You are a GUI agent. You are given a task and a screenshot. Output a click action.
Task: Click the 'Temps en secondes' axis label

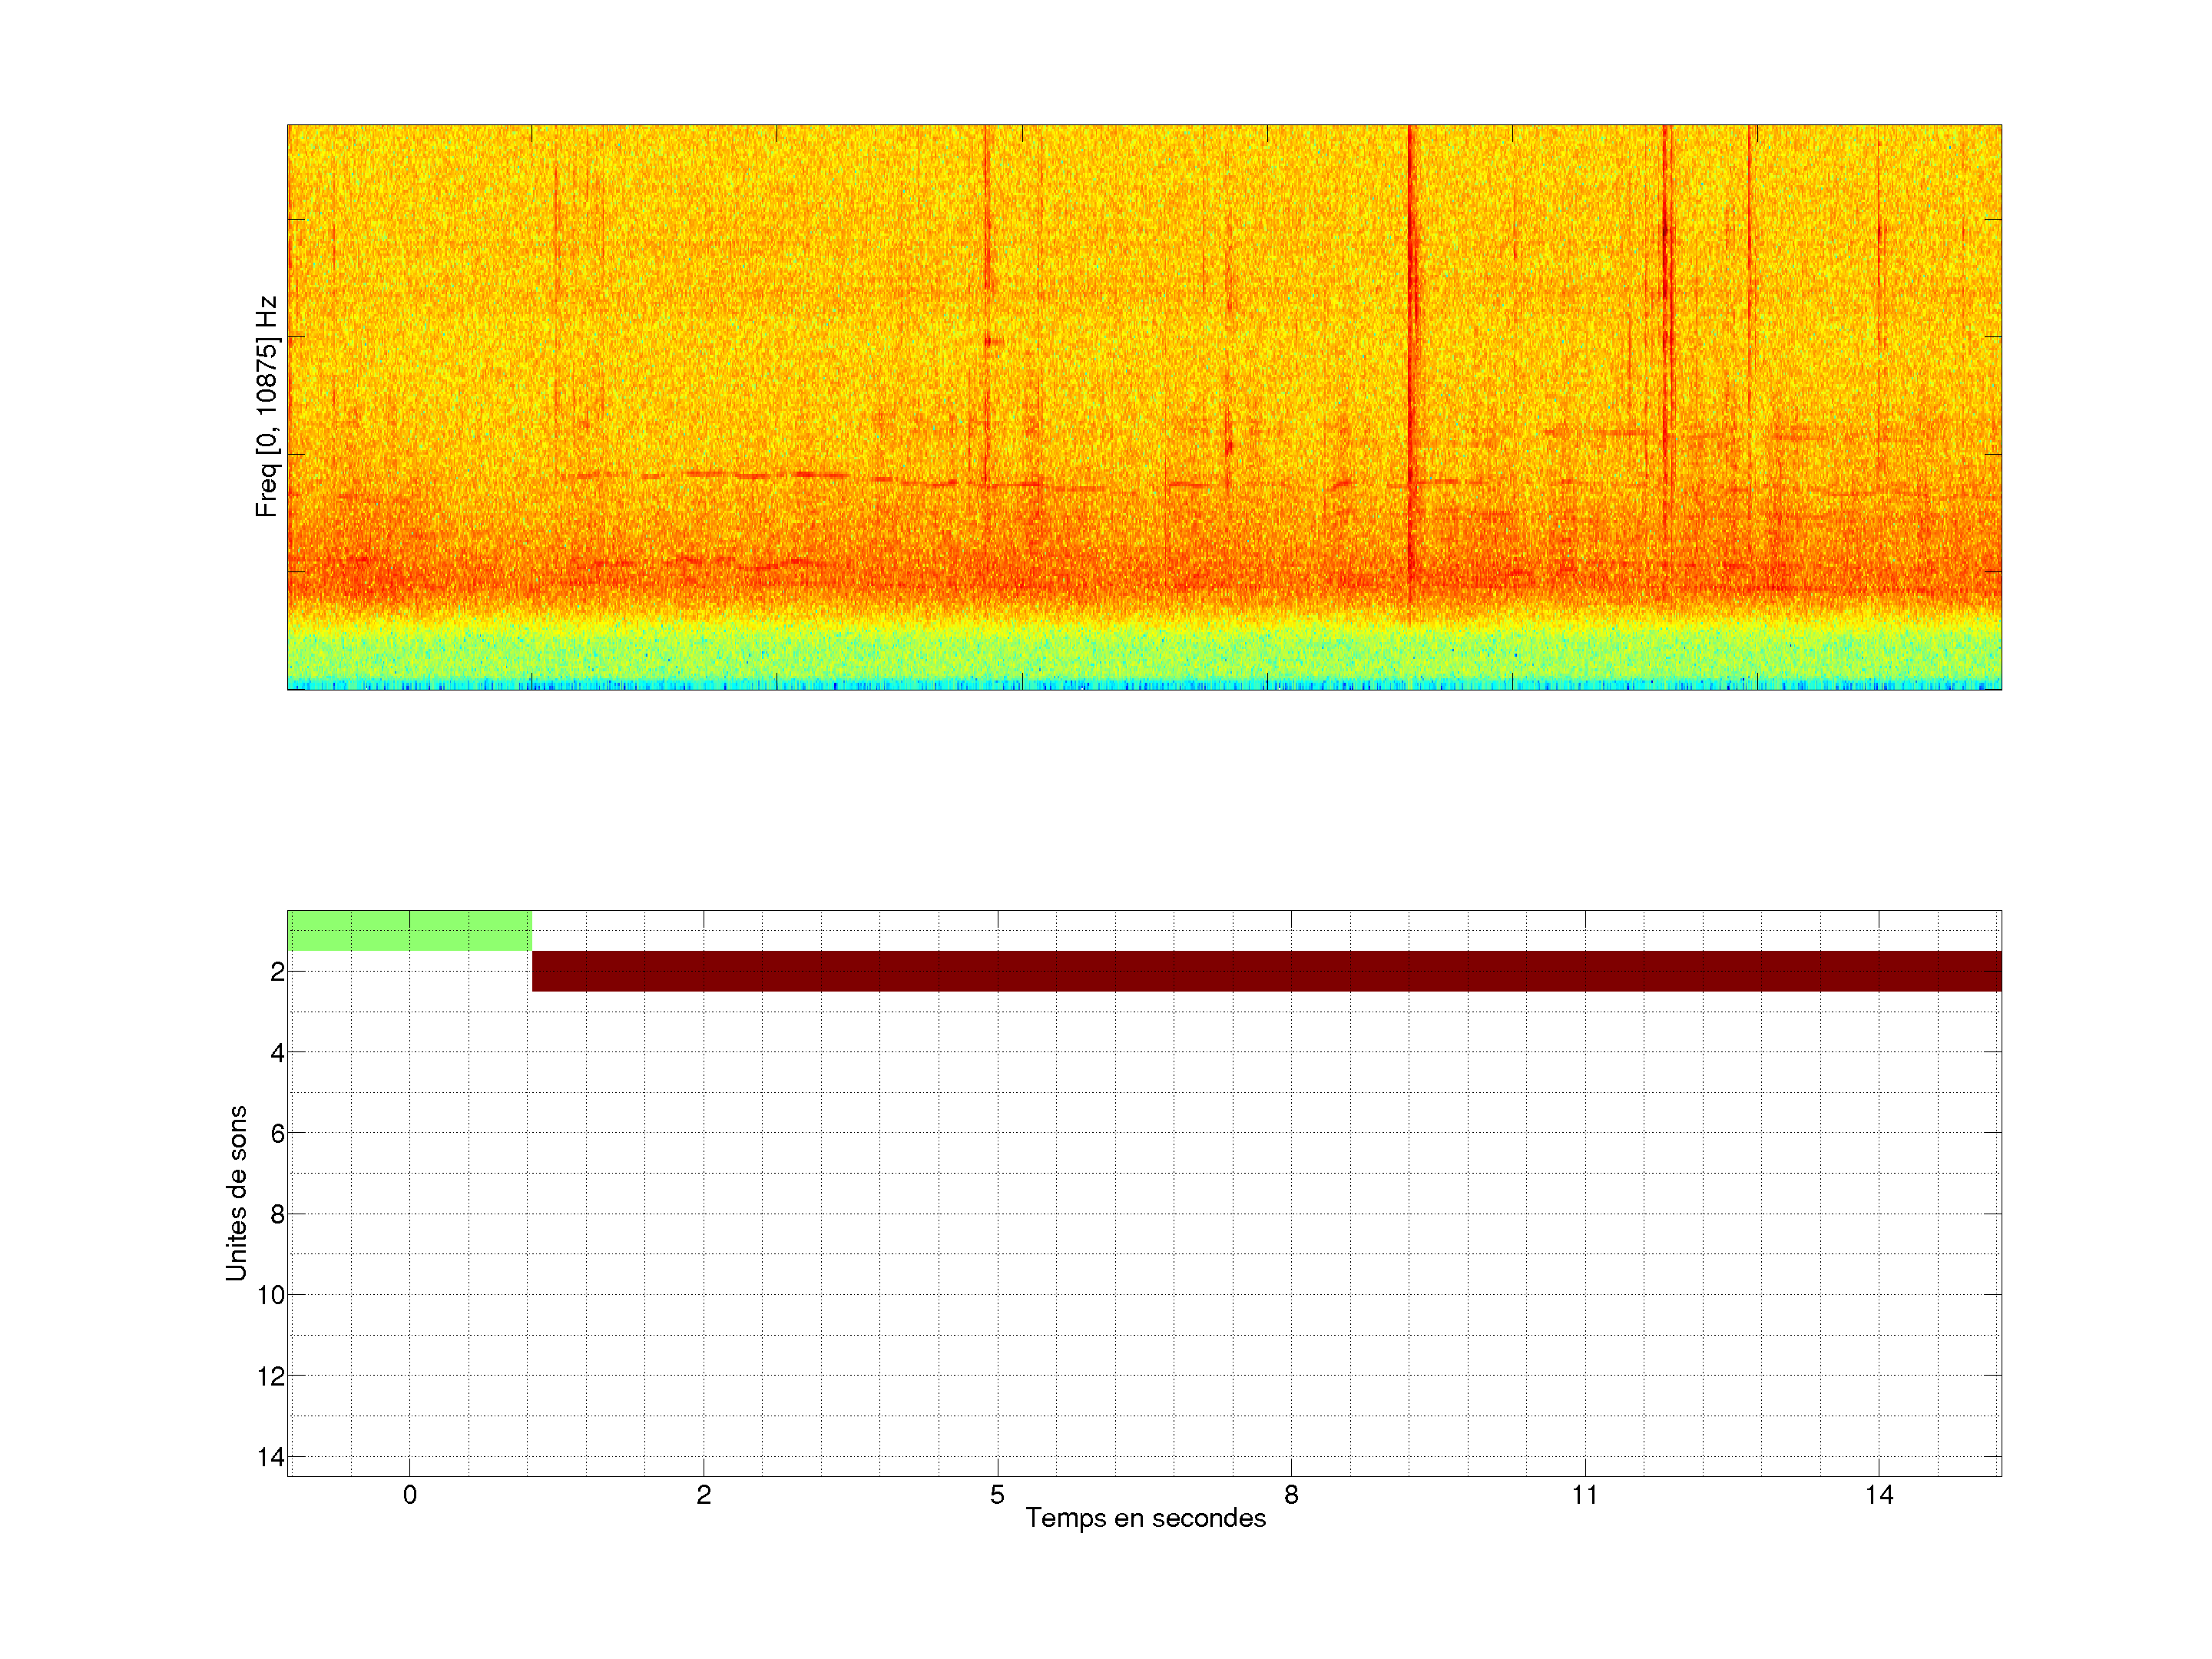coord(1145,1518)
